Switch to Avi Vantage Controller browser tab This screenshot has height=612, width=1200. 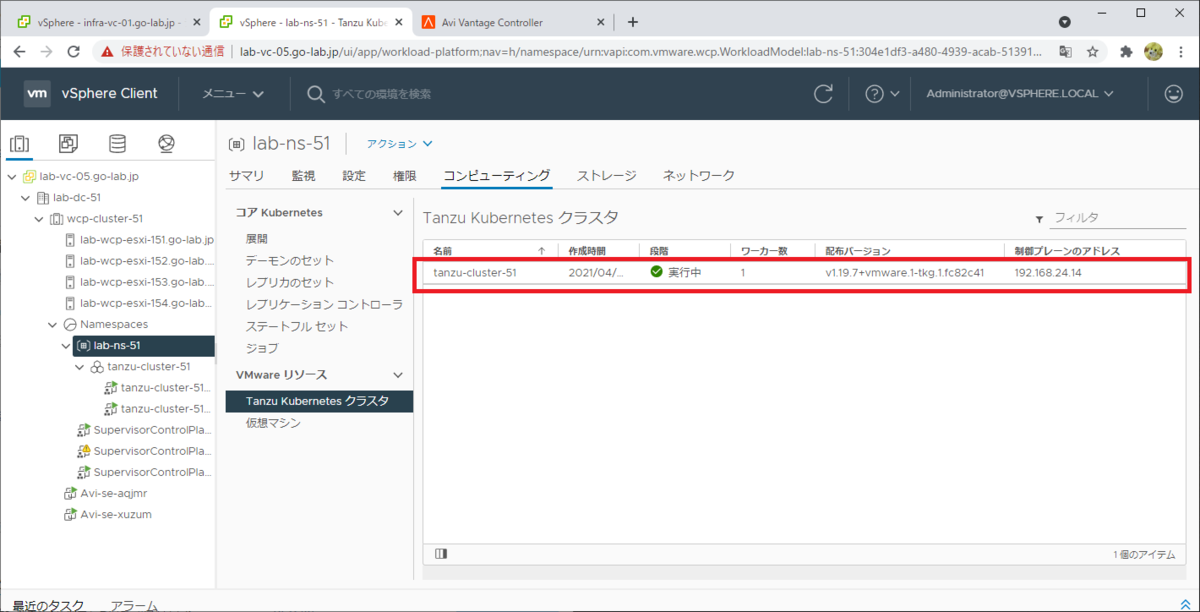pyautogui.click(x=510, y=21)
